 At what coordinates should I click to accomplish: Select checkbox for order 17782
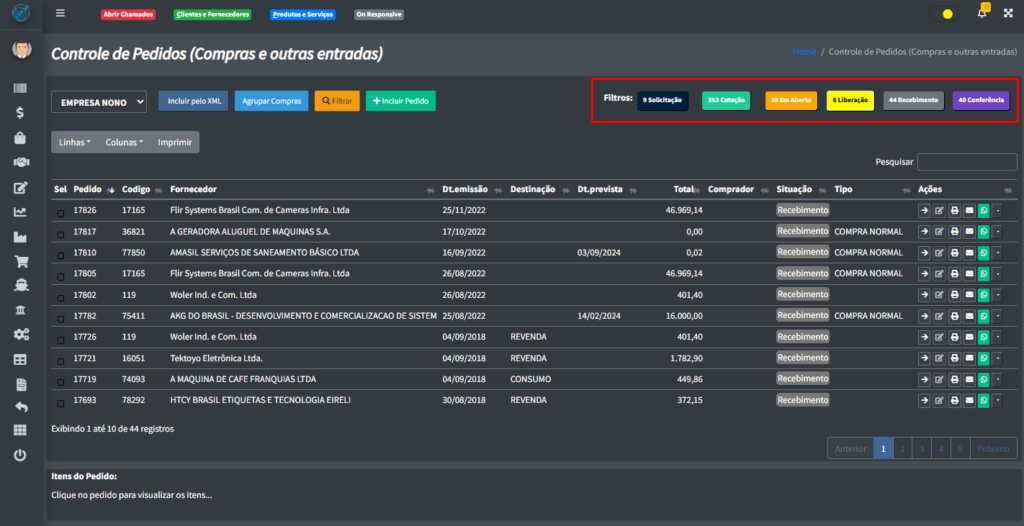pos(61,317)
